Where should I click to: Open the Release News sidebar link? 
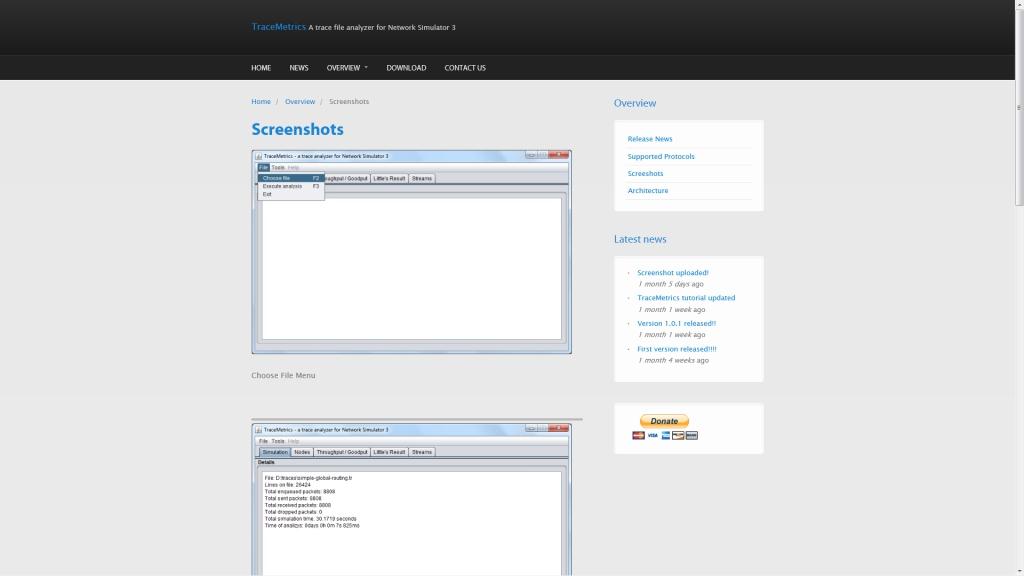point(650,139)
